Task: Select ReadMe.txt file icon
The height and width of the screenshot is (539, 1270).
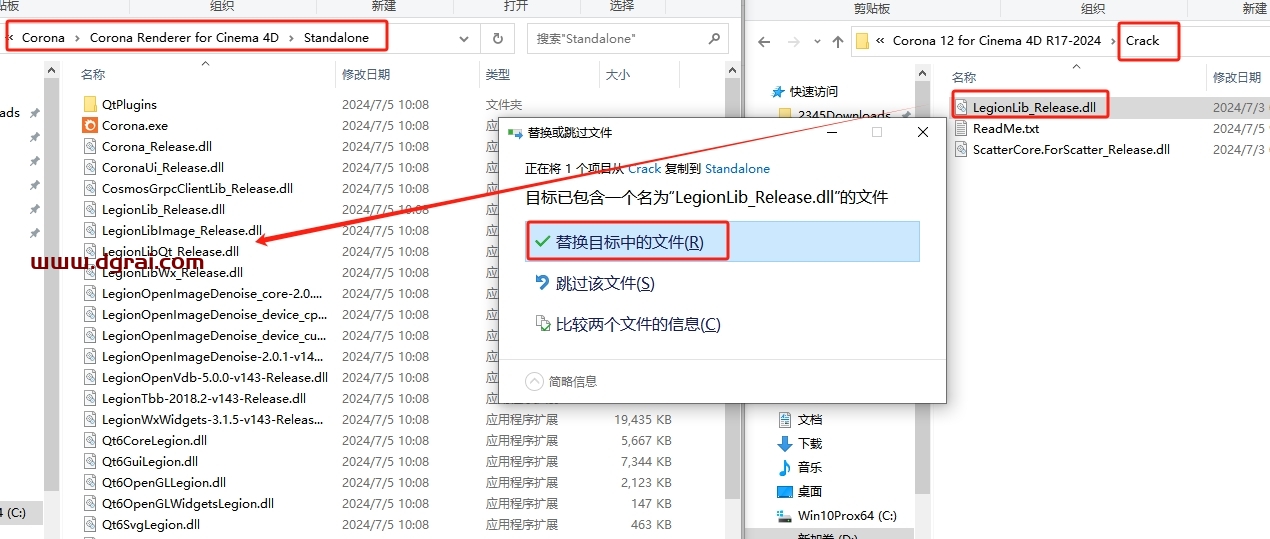Action: (x=962, y=128)
